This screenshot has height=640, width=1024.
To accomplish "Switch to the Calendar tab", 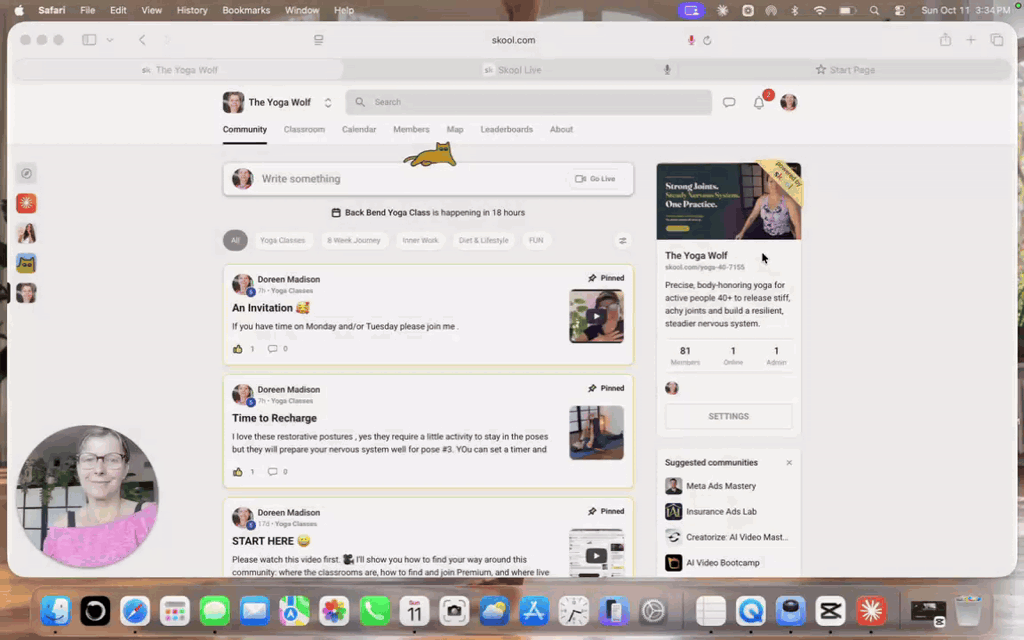I will pyautogui.click(x=359, y=129).
